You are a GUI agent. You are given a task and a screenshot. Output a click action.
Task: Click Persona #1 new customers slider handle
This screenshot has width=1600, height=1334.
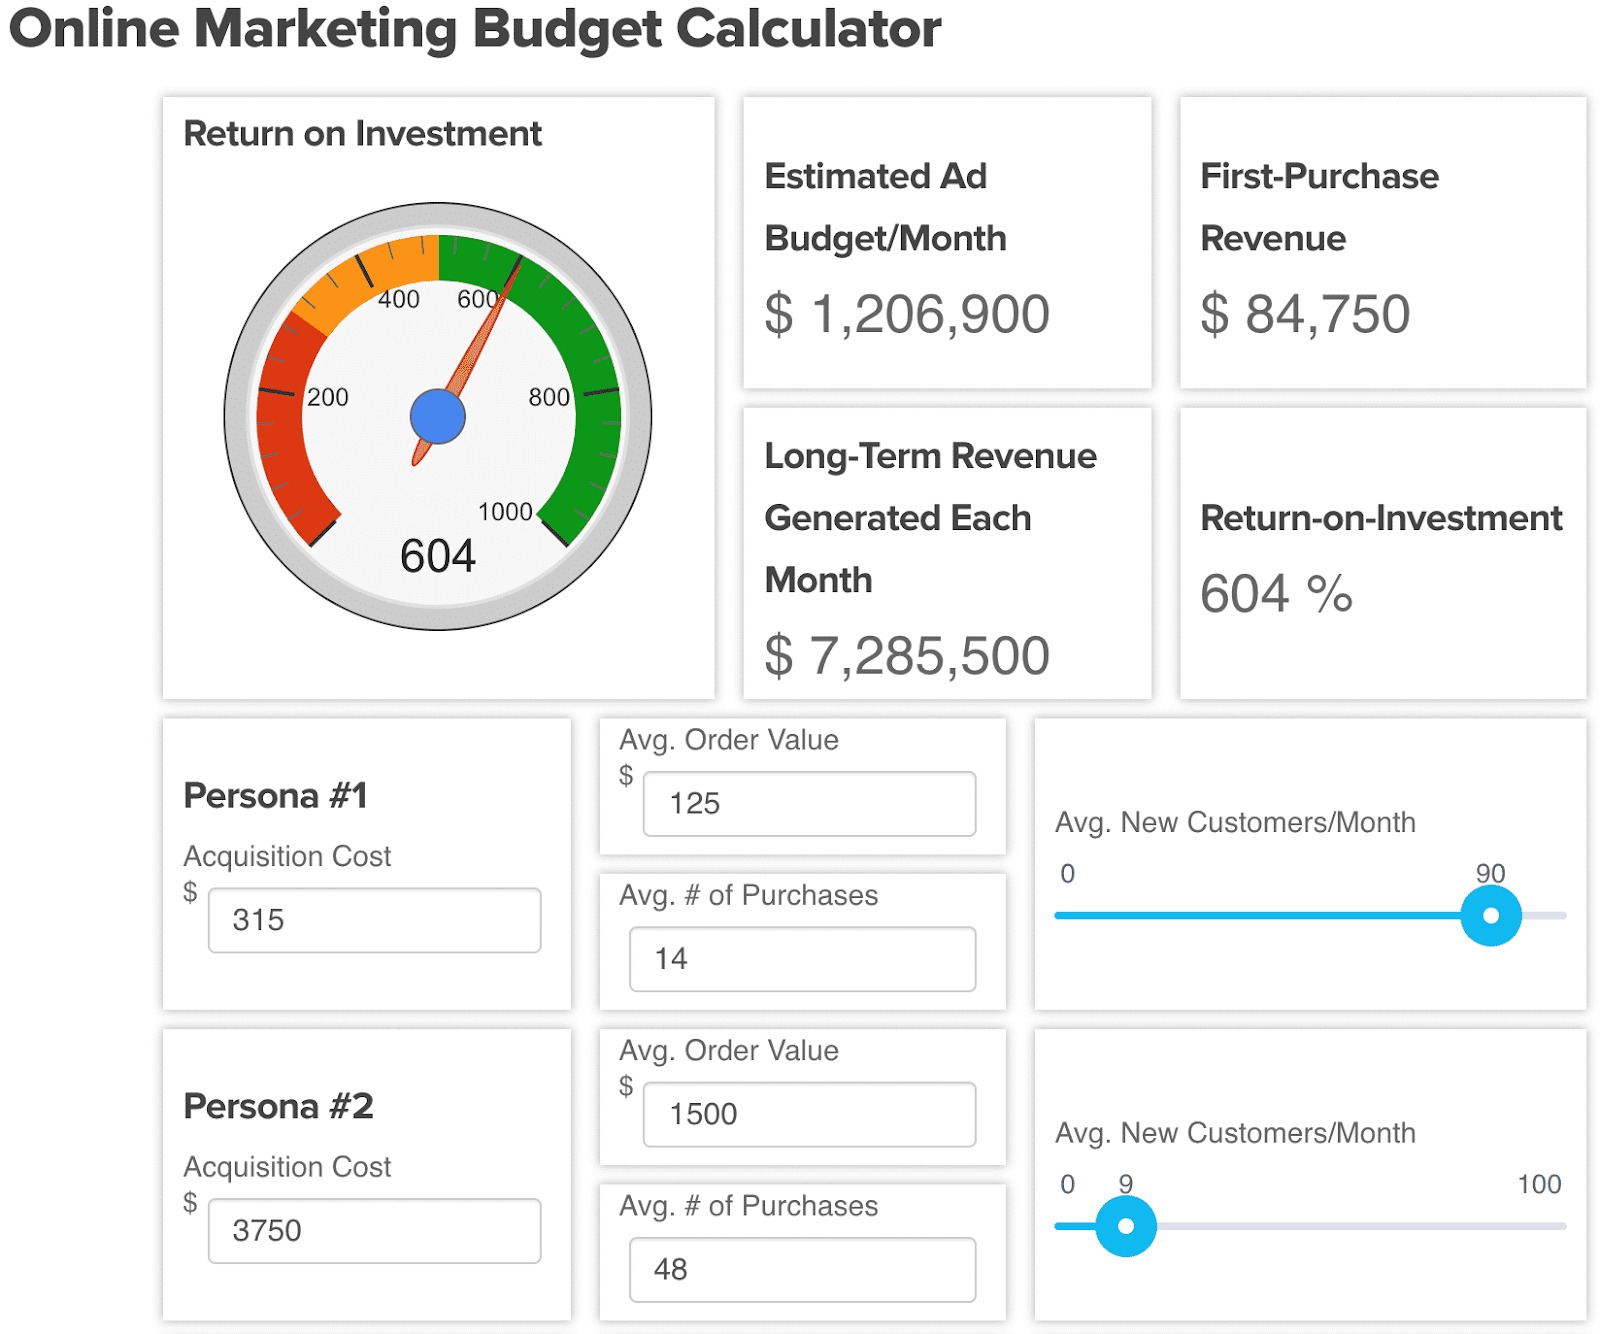(1490, 916)
